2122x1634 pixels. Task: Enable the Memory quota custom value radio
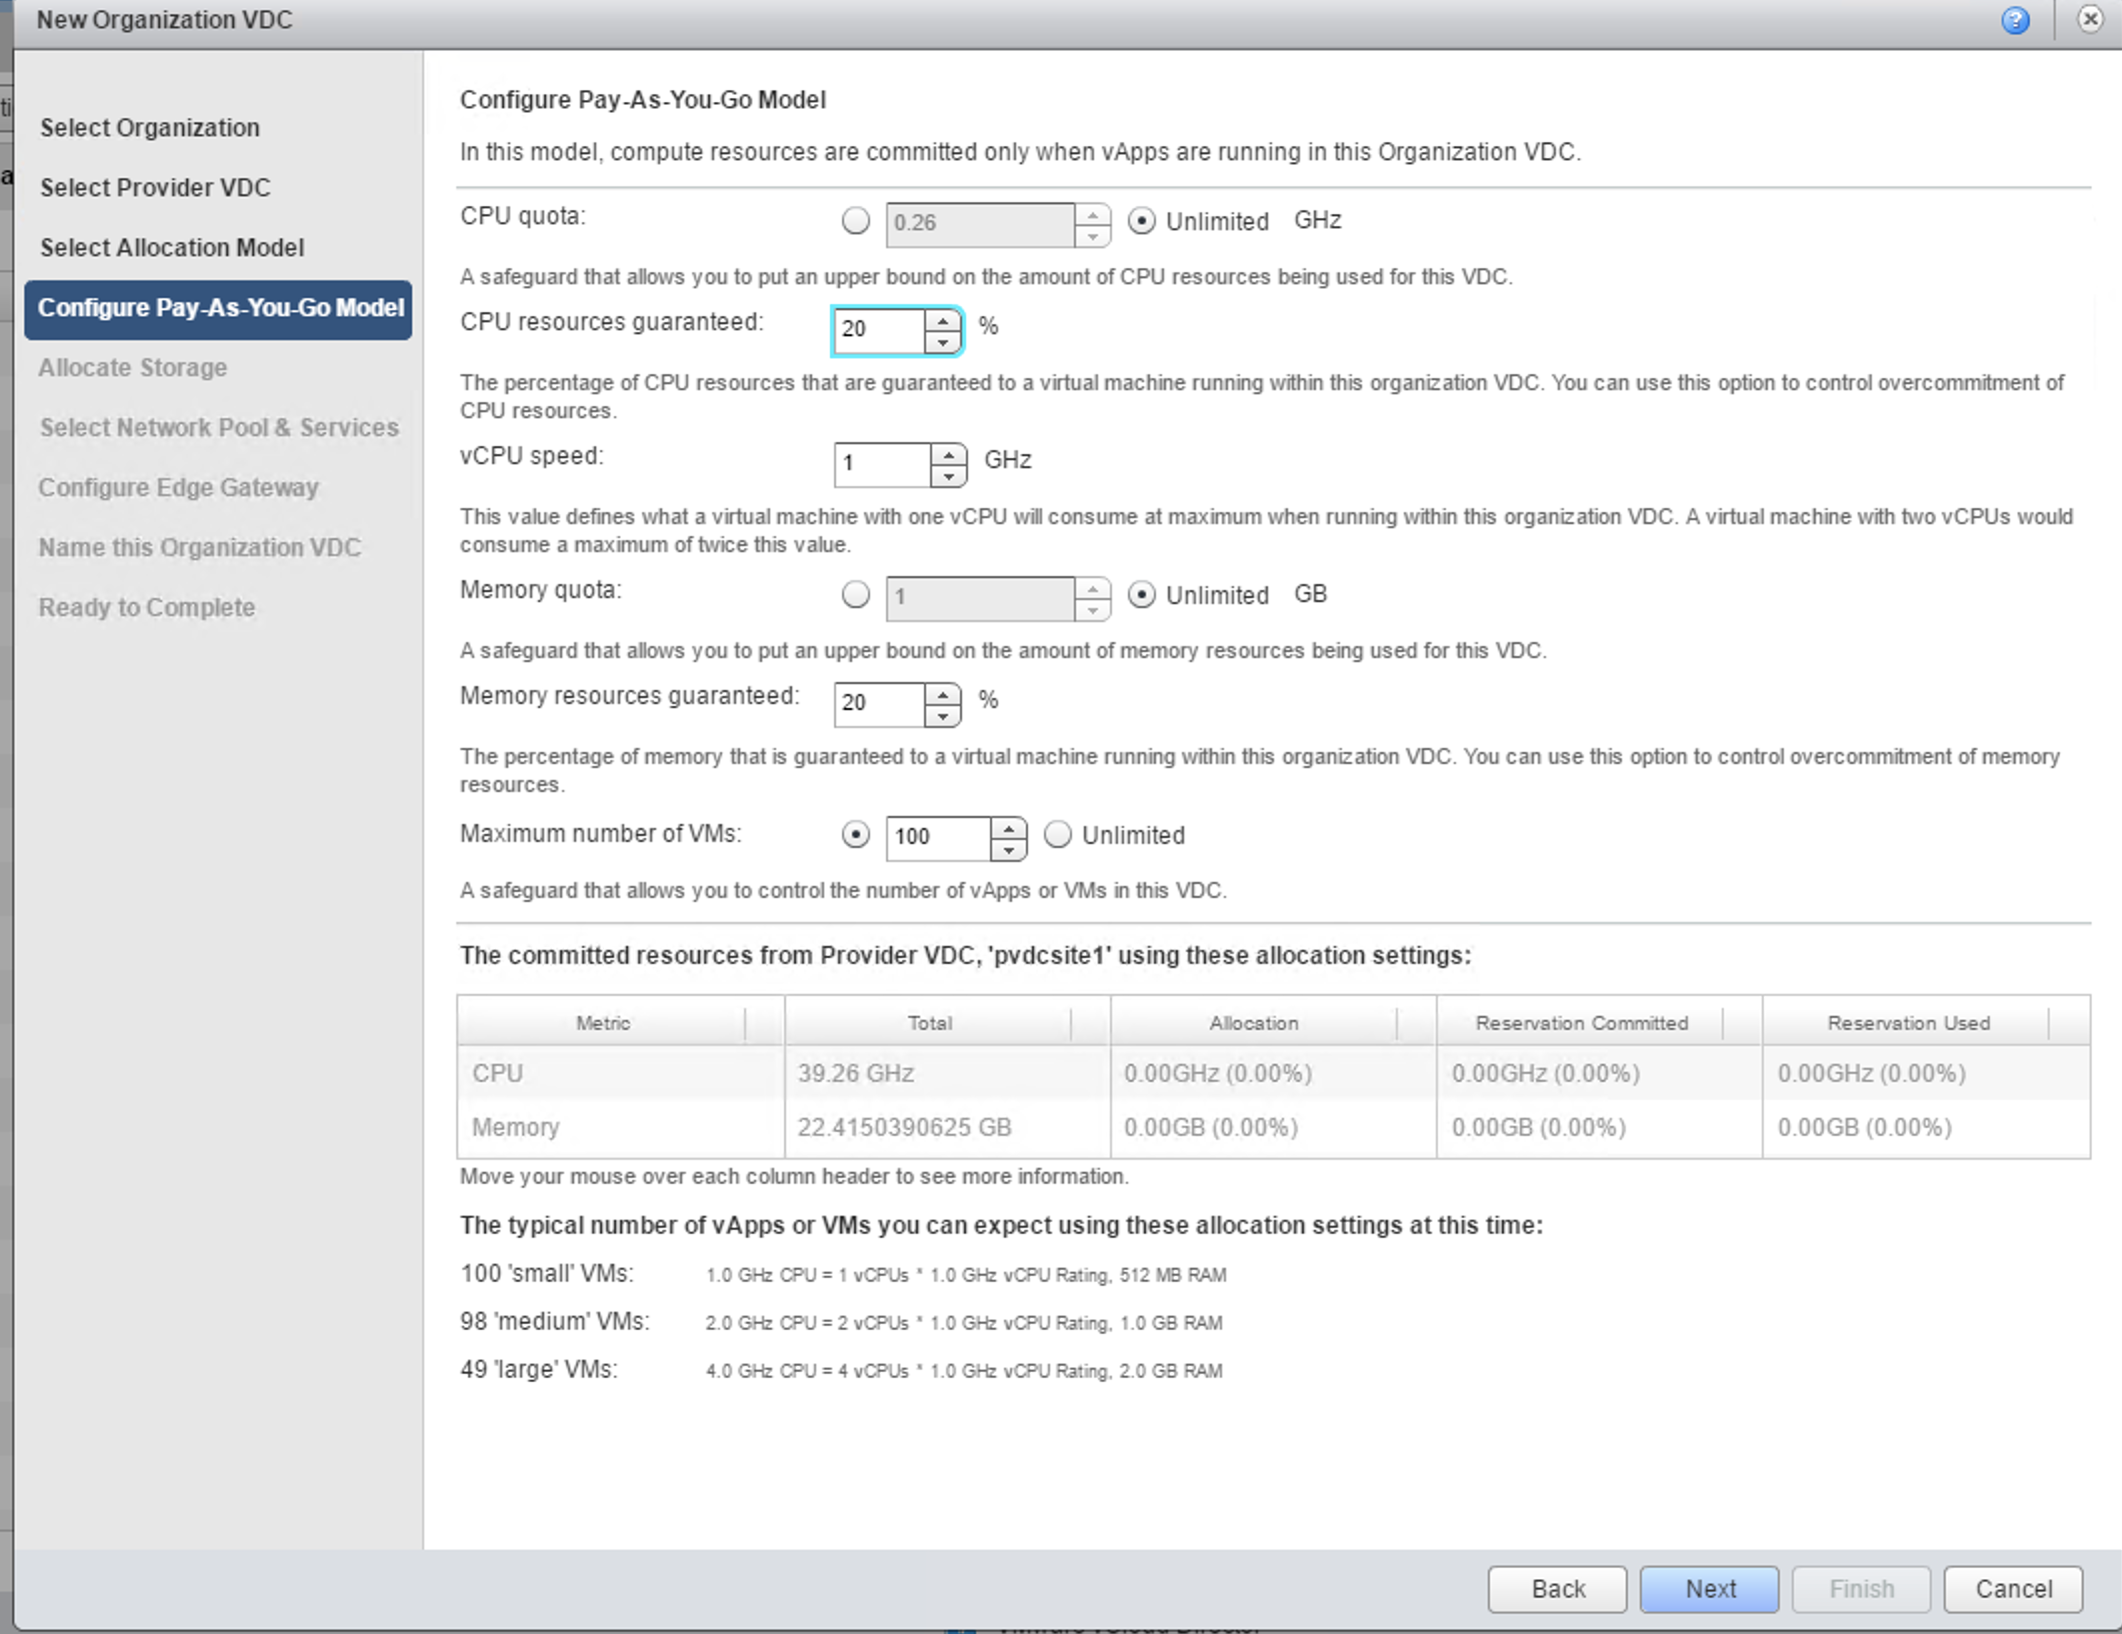(855, 595)
